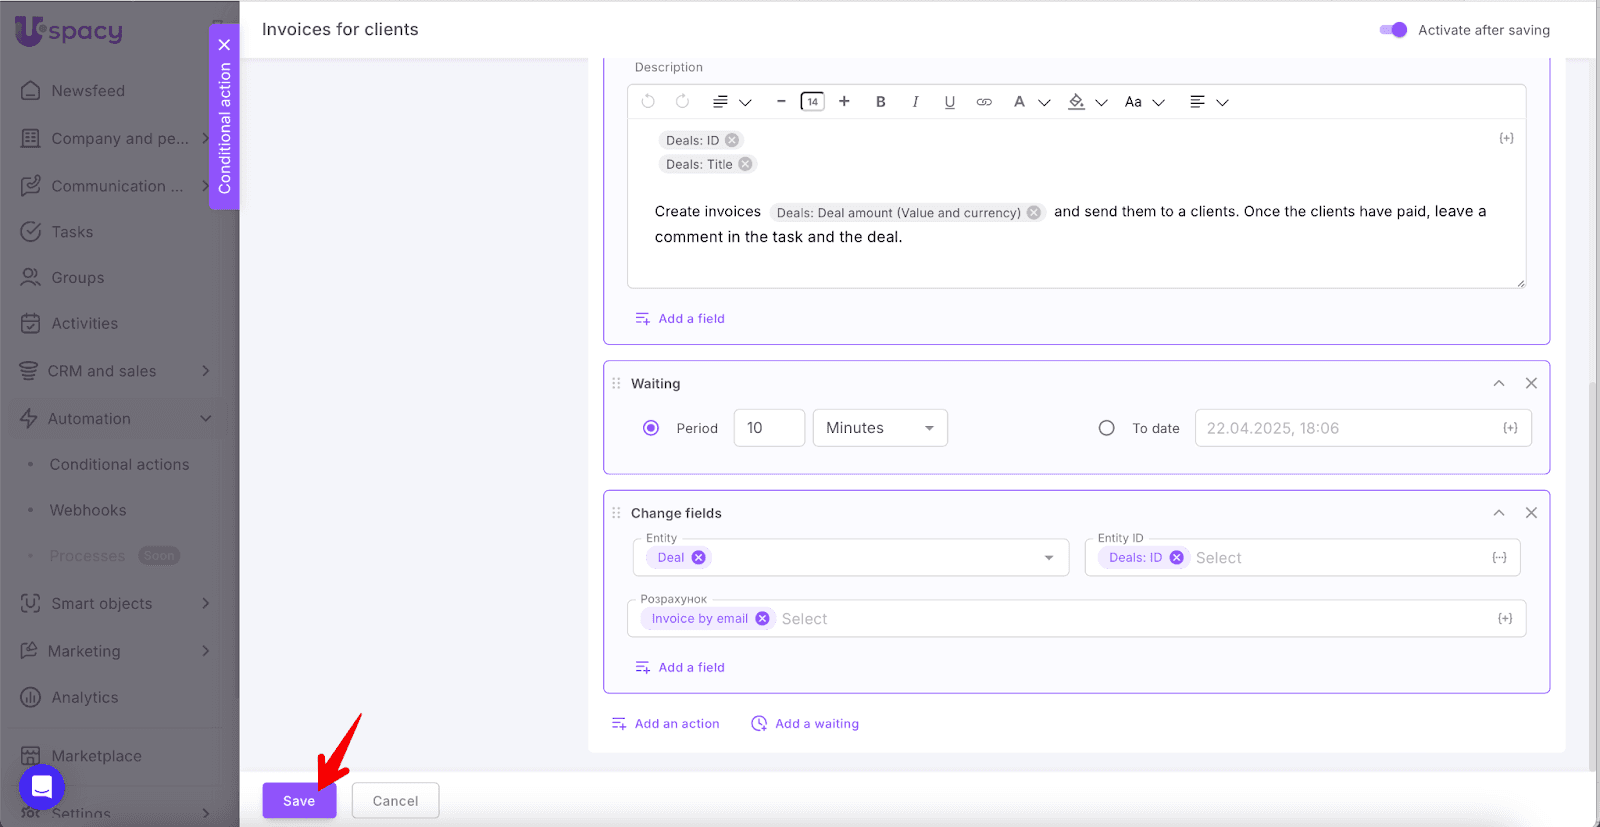Click the underline formatting icon
Image resolution: width=1600 pixels, height=827 pixels.
point(949,102)
